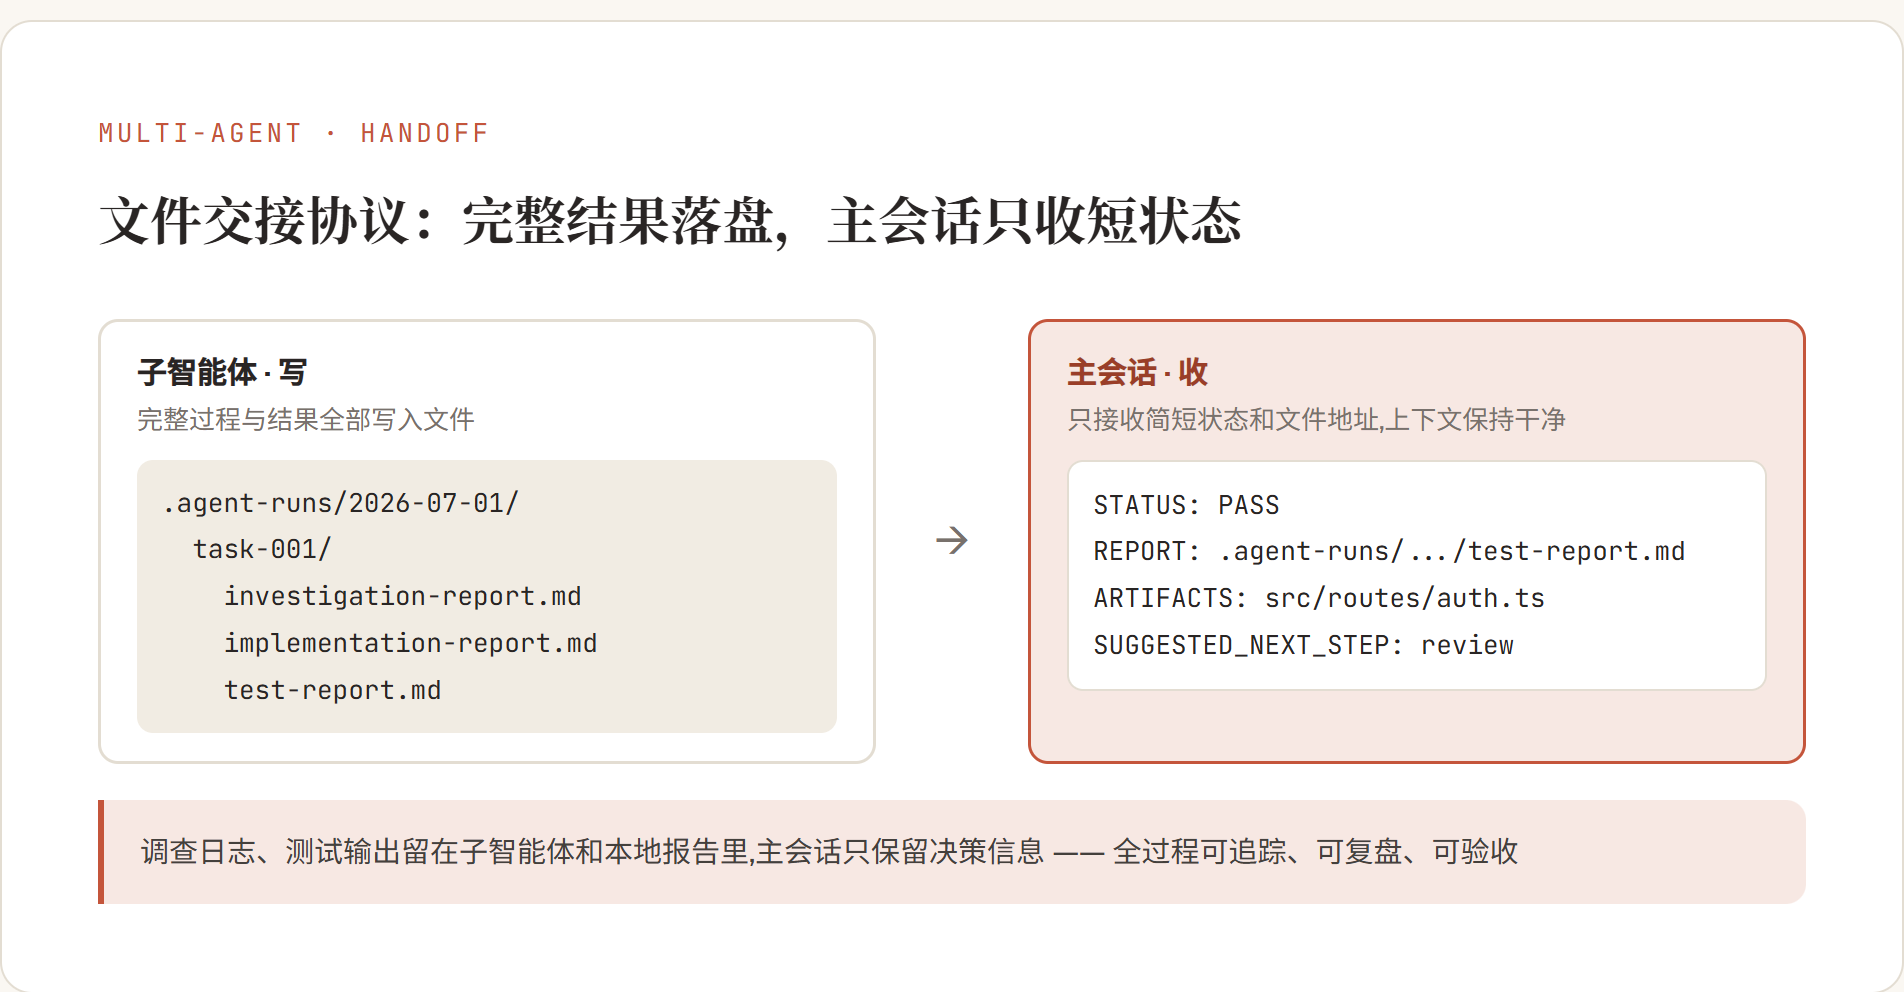Click the red accent bar of footer note

pos(101,852)
